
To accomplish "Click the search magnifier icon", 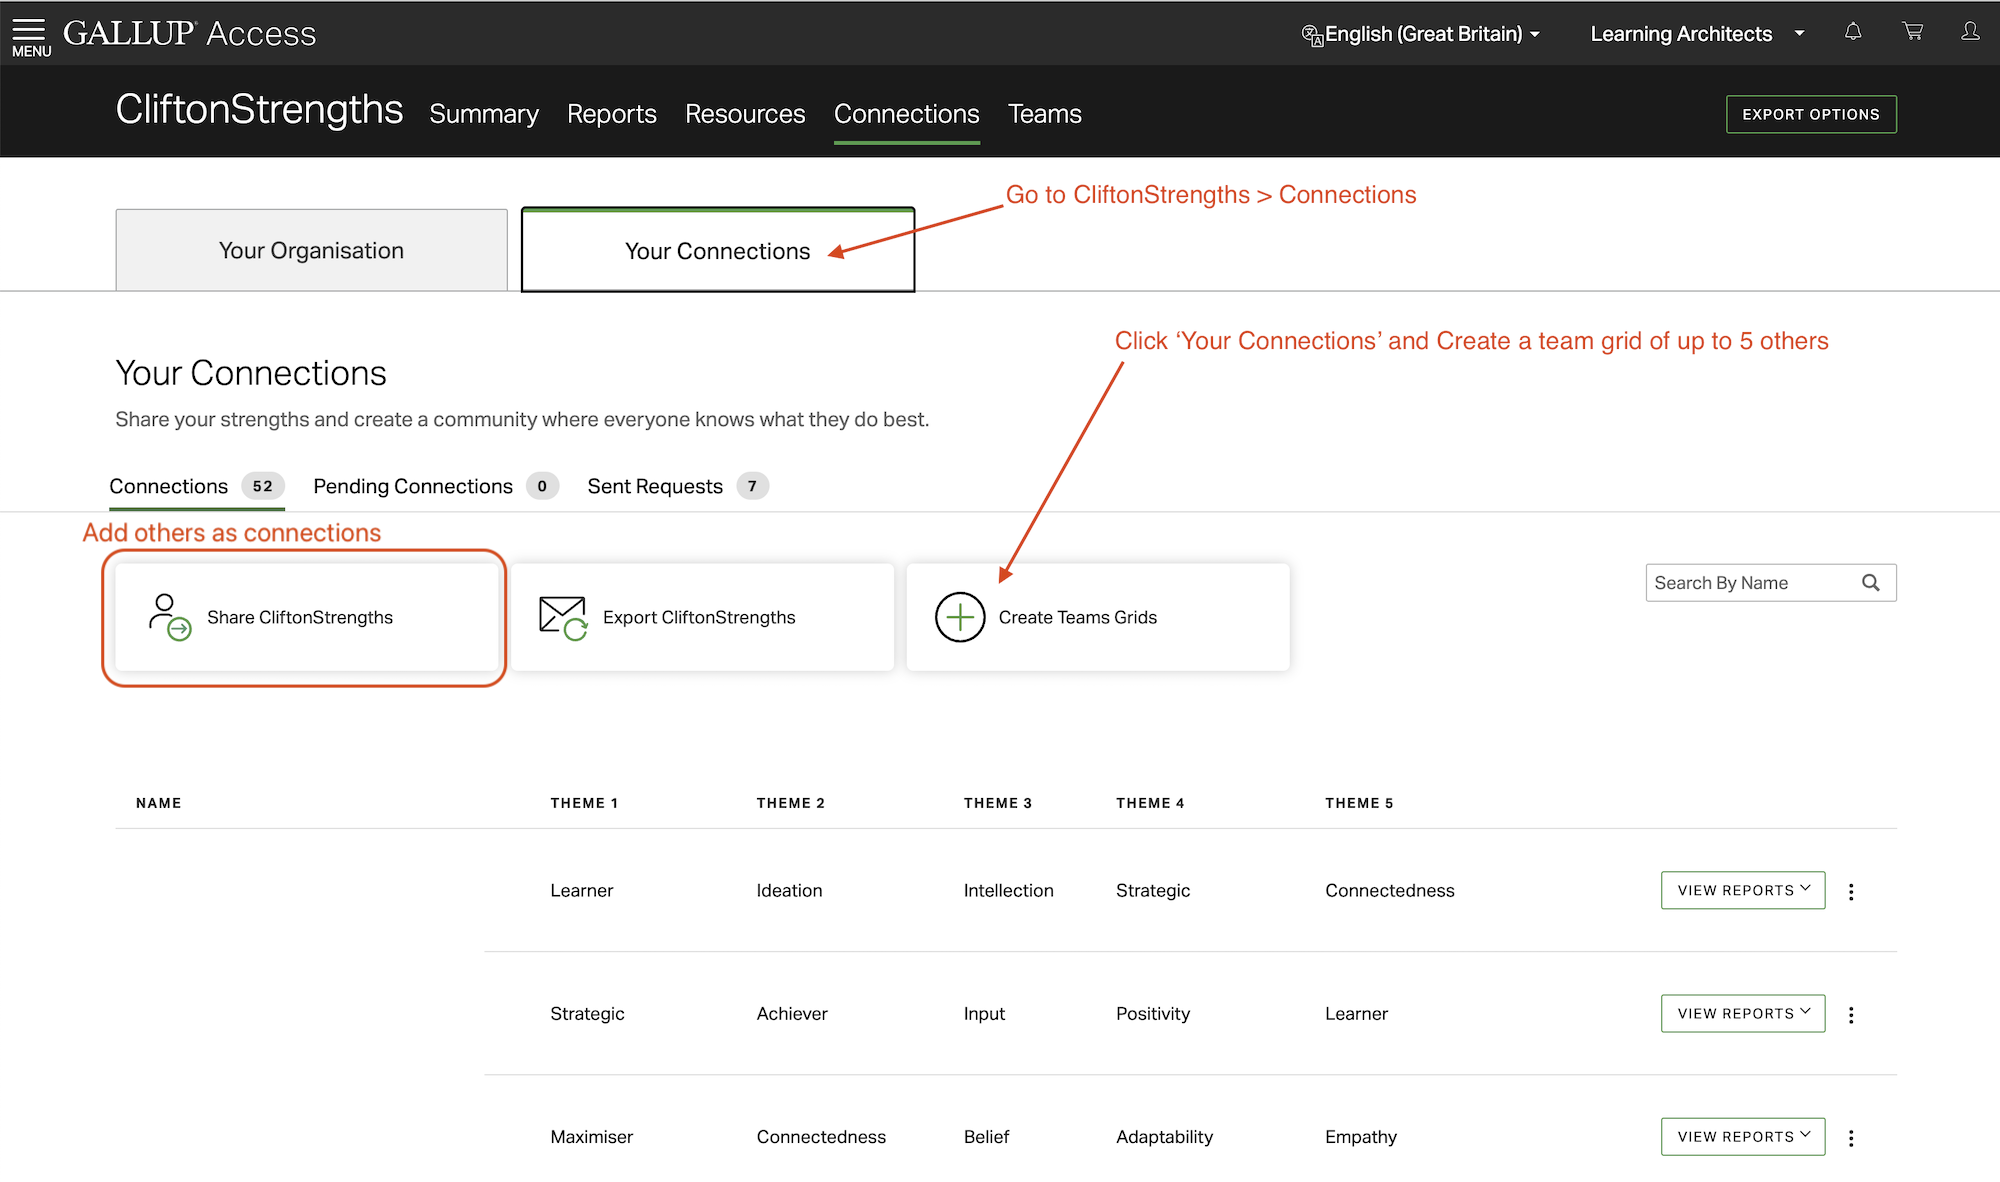I will point(1871,583).
